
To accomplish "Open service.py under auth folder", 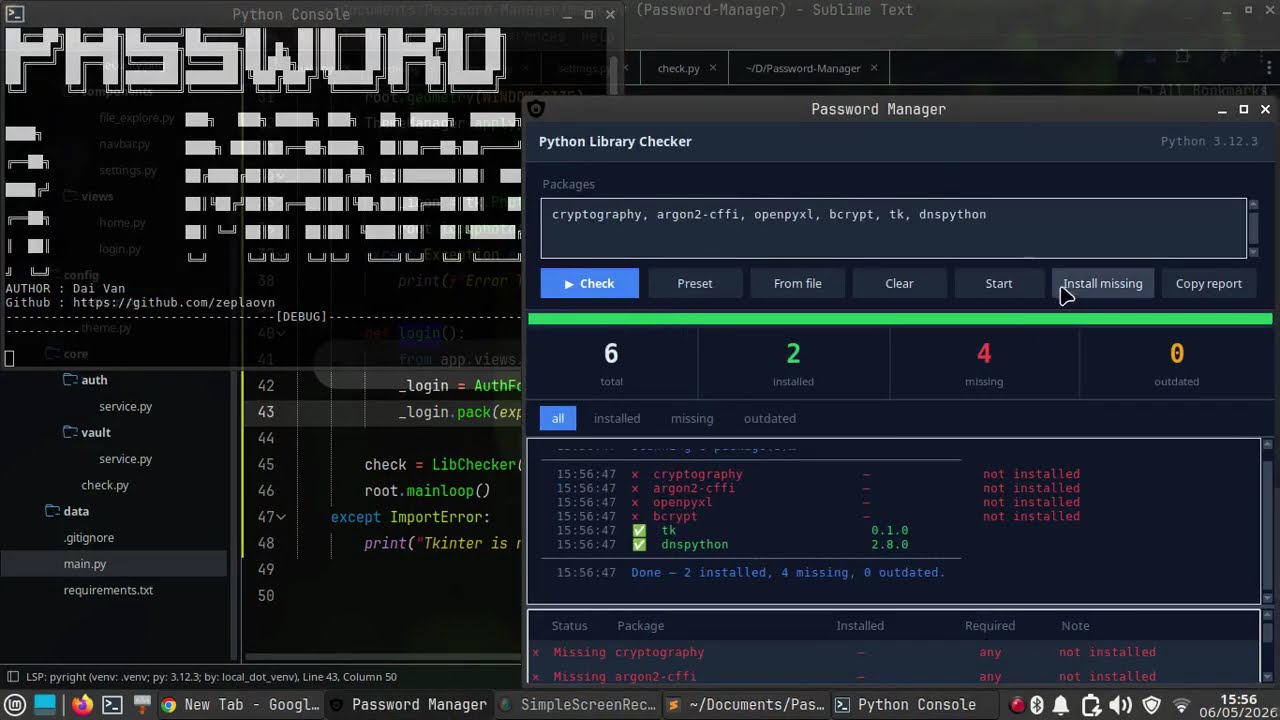I will pyautogui.click(x=125, y=407).
